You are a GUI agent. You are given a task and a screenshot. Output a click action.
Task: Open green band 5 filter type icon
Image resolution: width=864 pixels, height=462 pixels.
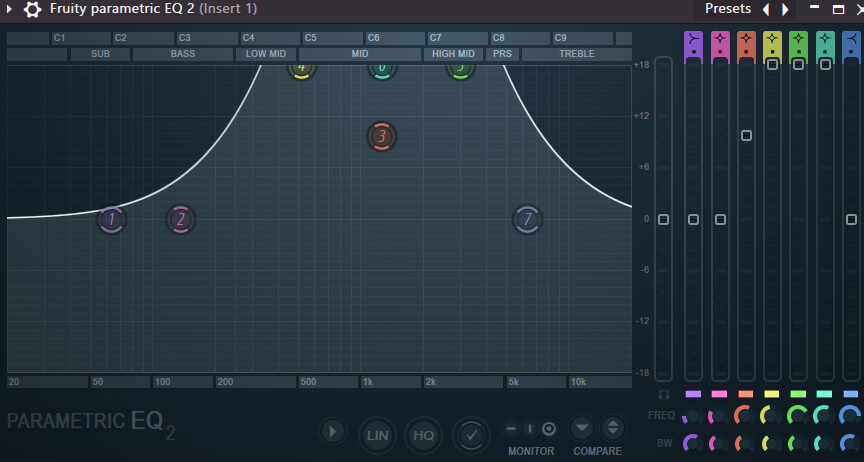pyautogui.click(x=798, y=39)
